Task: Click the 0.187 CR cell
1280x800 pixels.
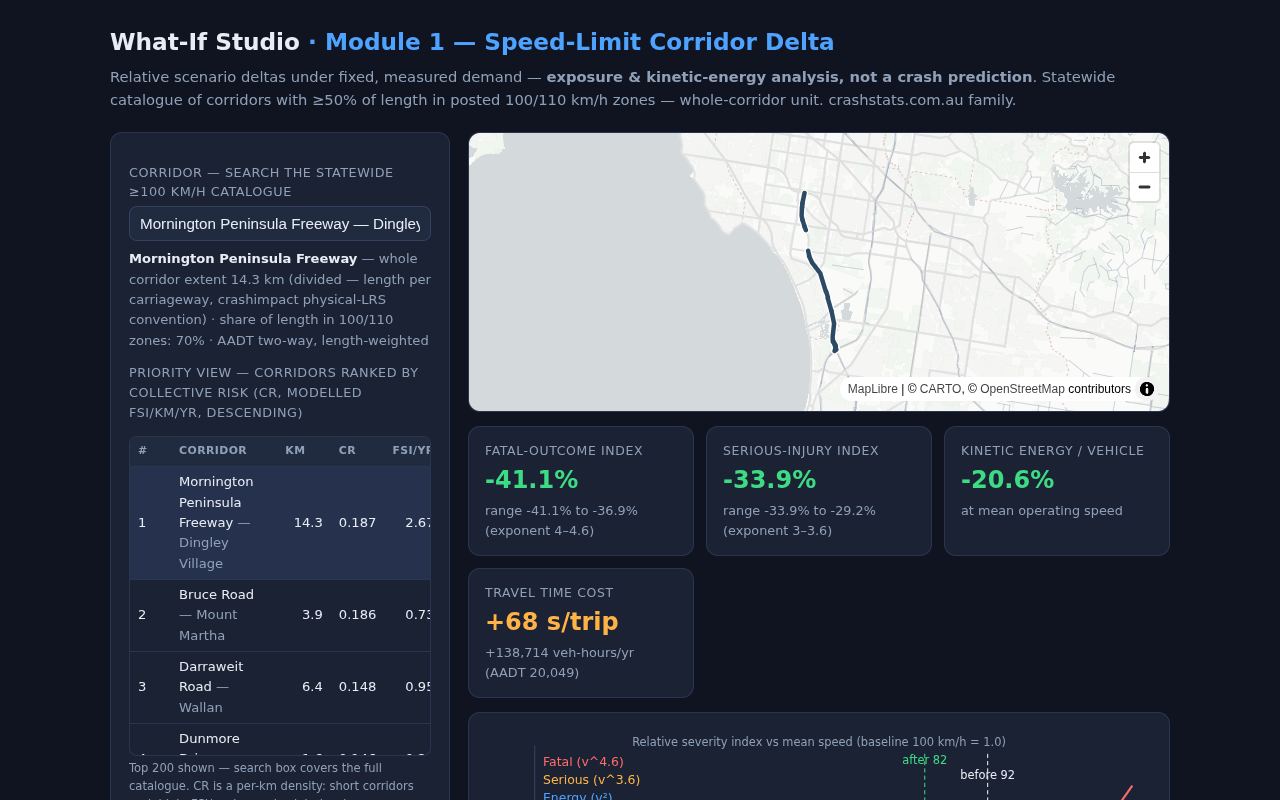Action: (357, 522)
